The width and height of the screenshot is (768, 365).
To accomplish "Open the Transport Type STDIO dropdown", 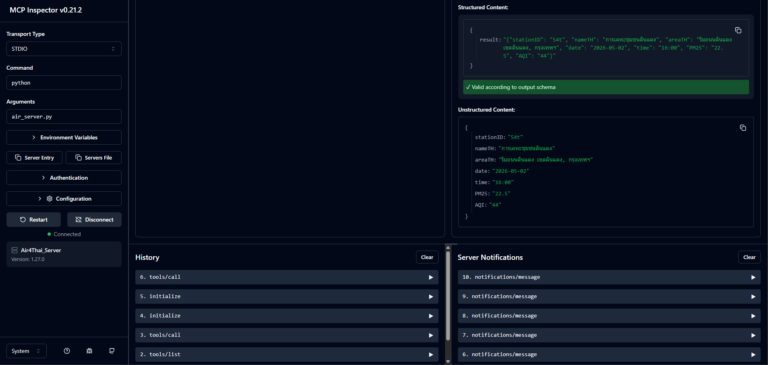I will point(64,49).
